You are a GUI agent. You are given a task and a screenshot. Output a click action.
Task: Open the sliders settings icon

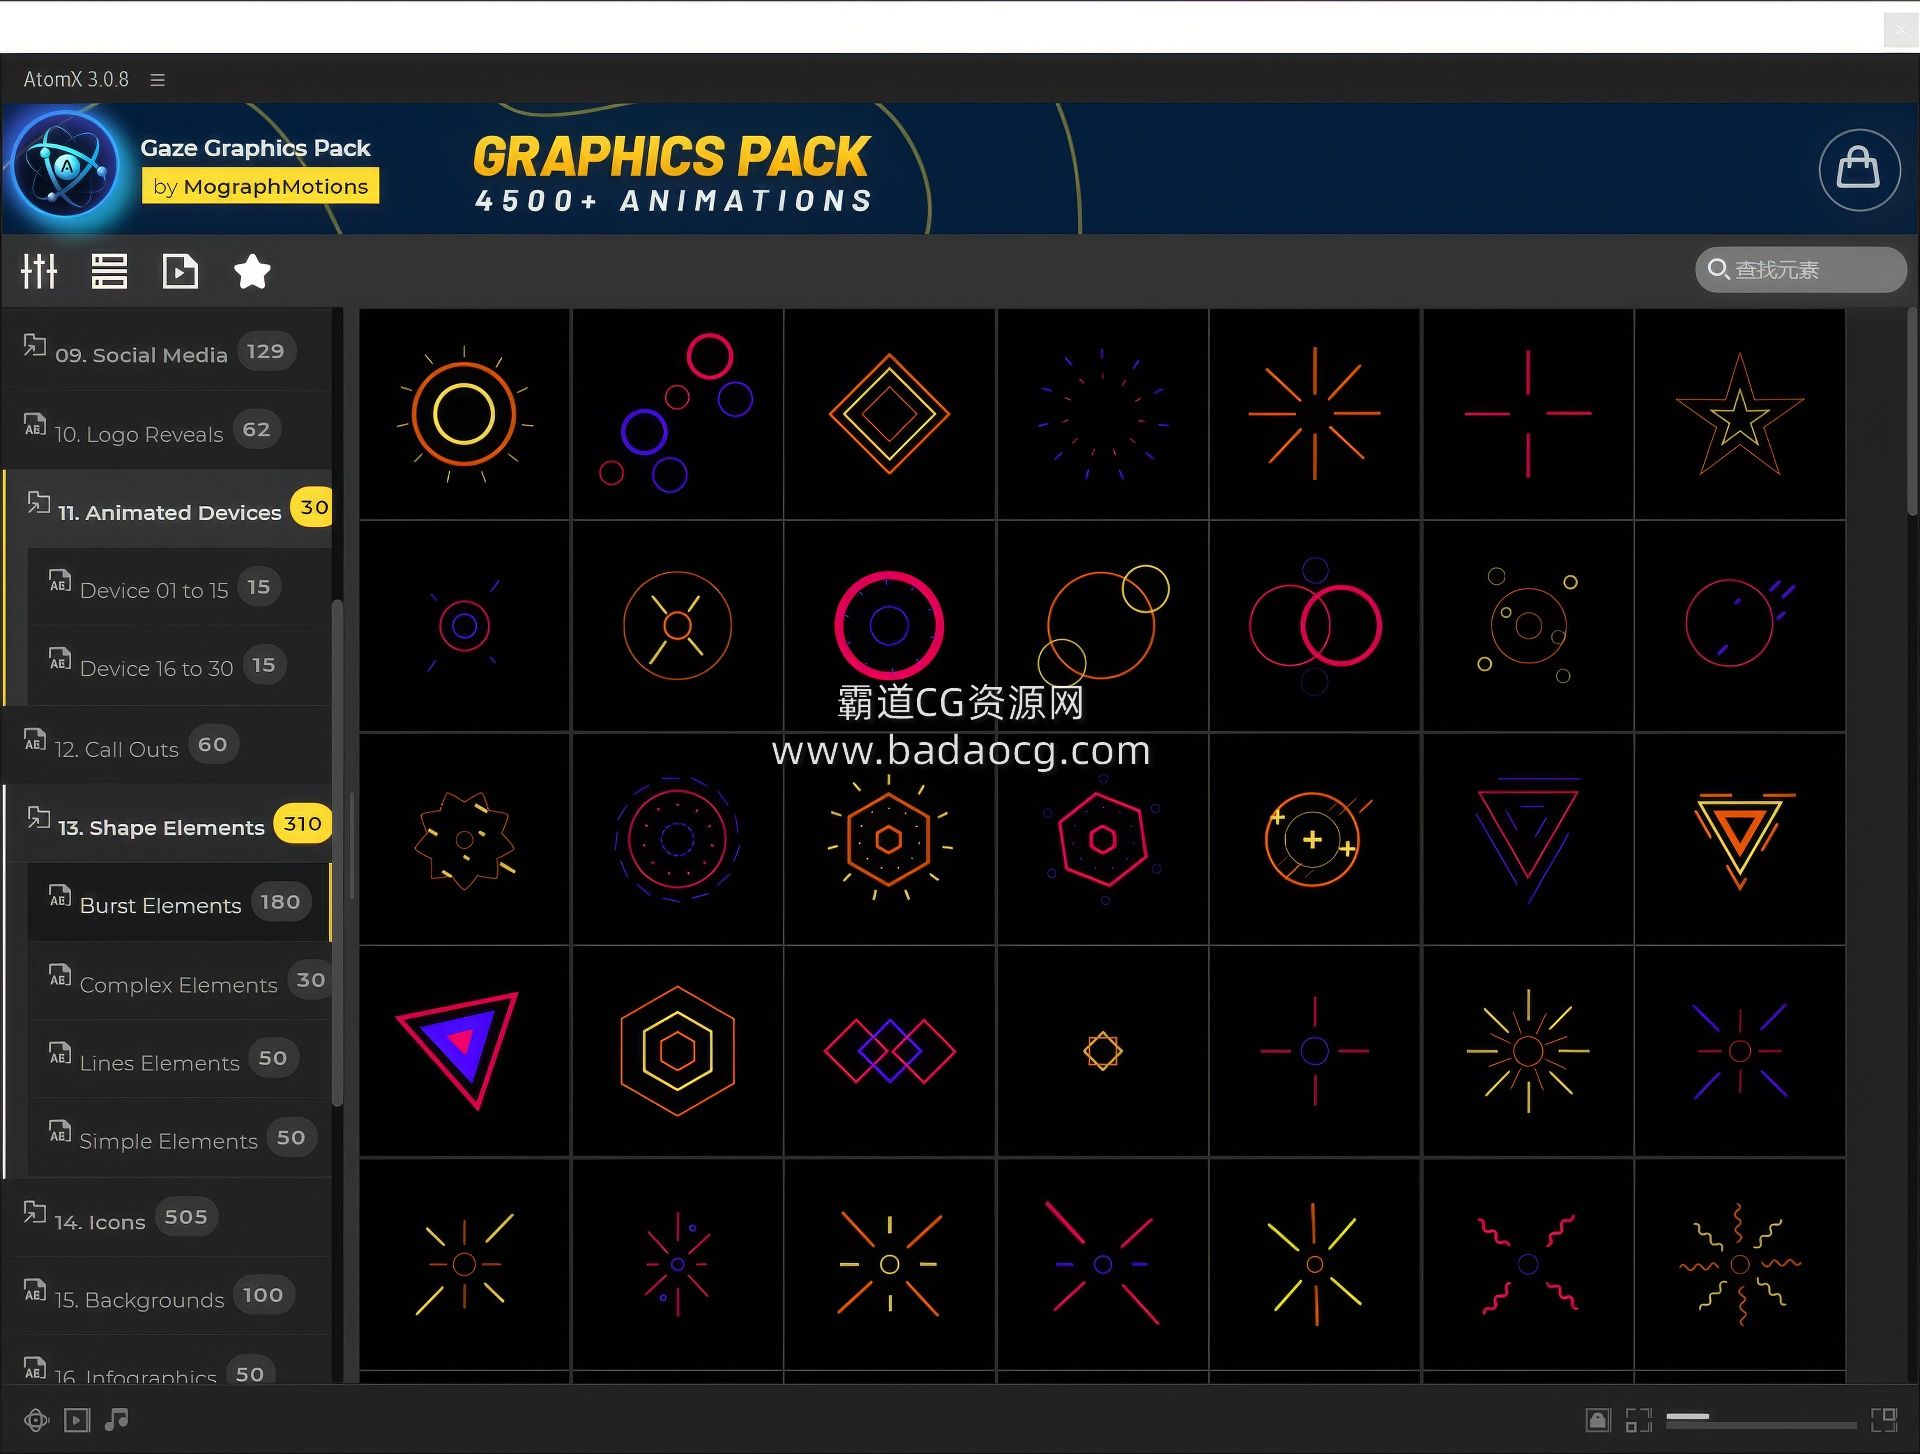pyautogui.click(x=39, y=271)
